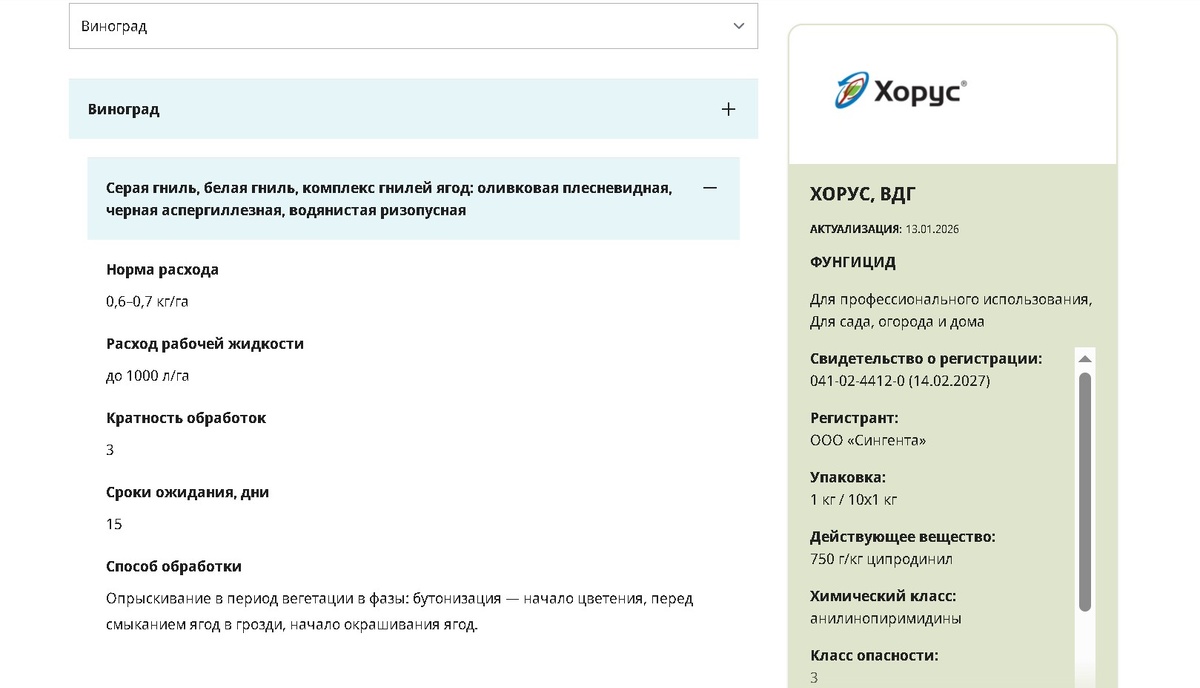Click the Виноград accordion header text

[x=124, y=109]
